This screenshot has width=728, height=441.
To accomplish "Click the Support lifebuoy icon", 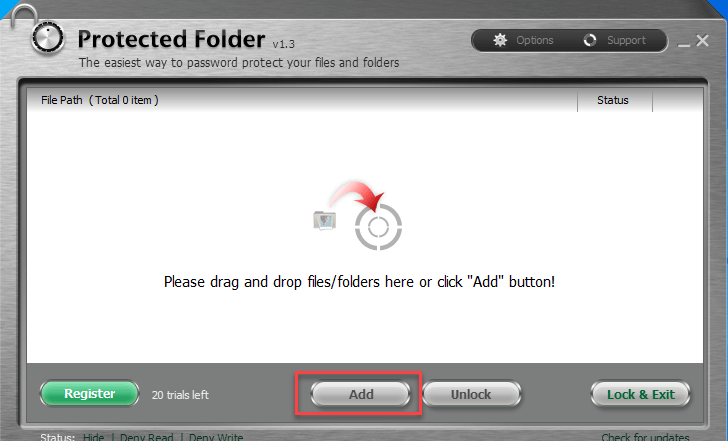I will point(590,40).
